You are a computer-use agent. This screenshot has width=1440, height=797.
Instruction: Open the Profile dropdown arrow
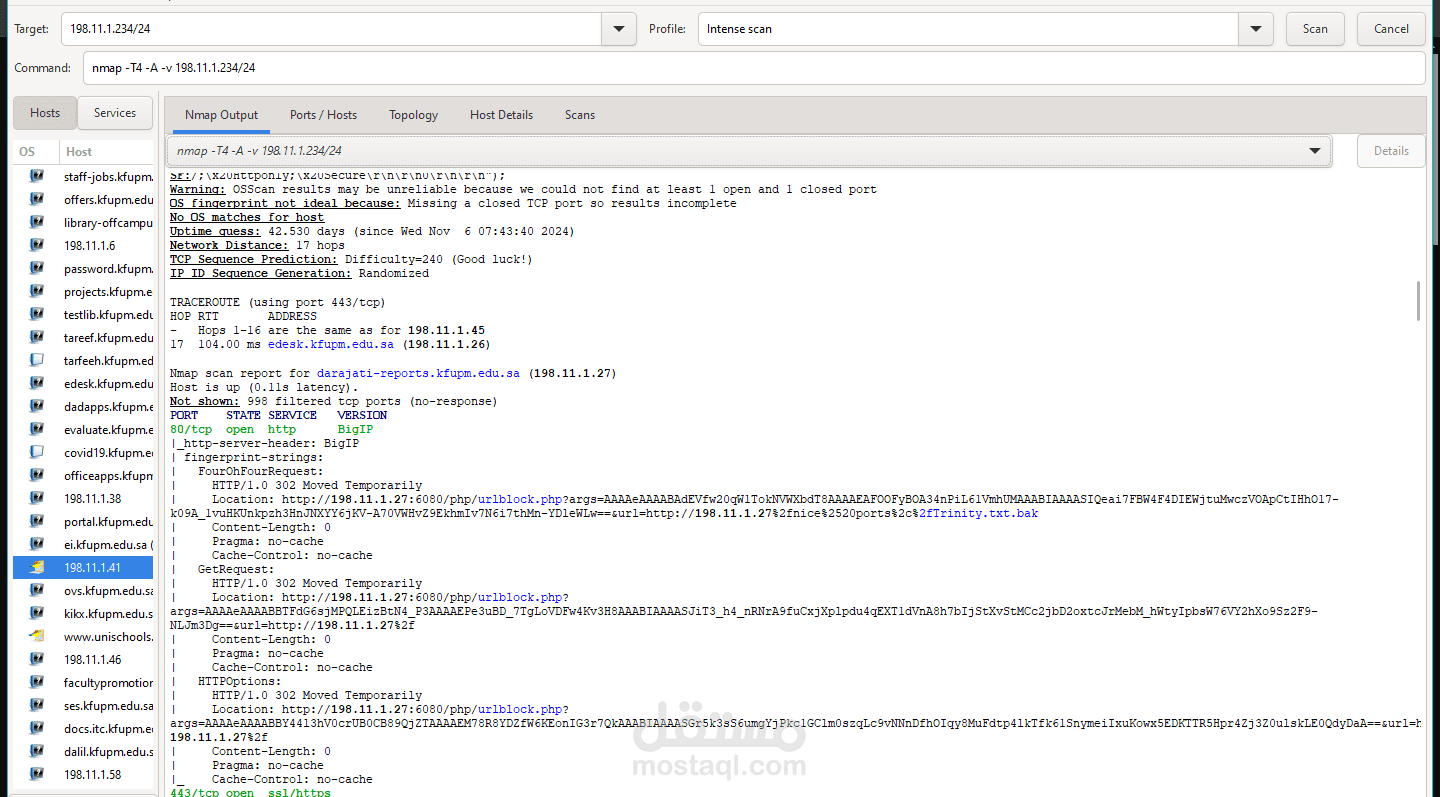pyautogui.click(x=1256, y=29)
